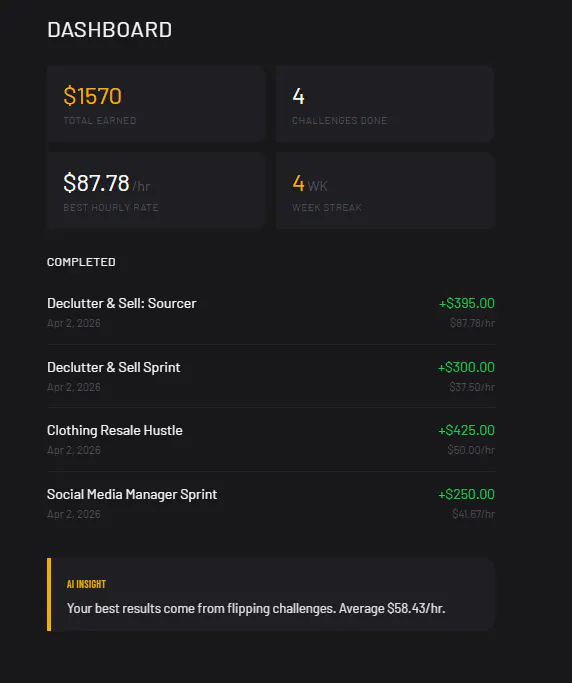Click the $37.50/hr rate label
The width and height of the screenshot is (572, 683).
click(472, 387)
